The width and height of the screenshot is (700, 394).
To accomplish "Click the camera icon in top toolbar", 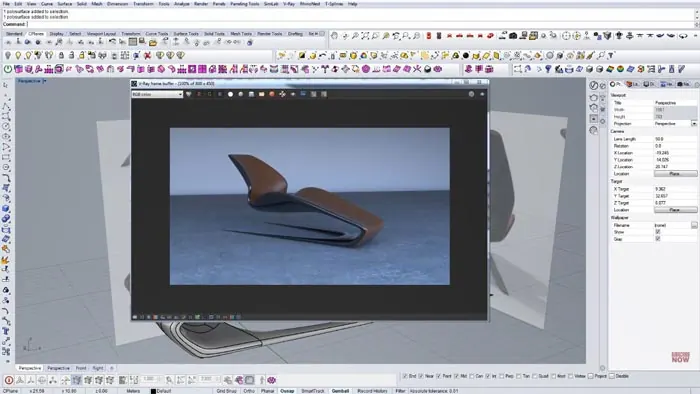I will [513, 36].
